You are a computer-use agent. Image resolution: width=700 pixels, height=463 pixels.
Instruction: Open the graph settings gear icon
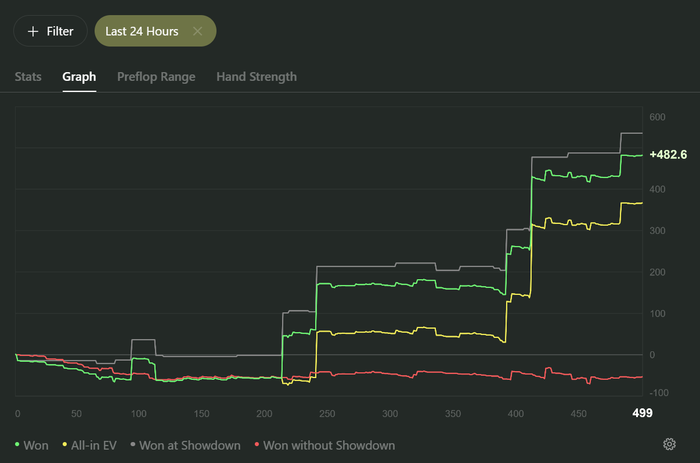click(x=669, y=445)
